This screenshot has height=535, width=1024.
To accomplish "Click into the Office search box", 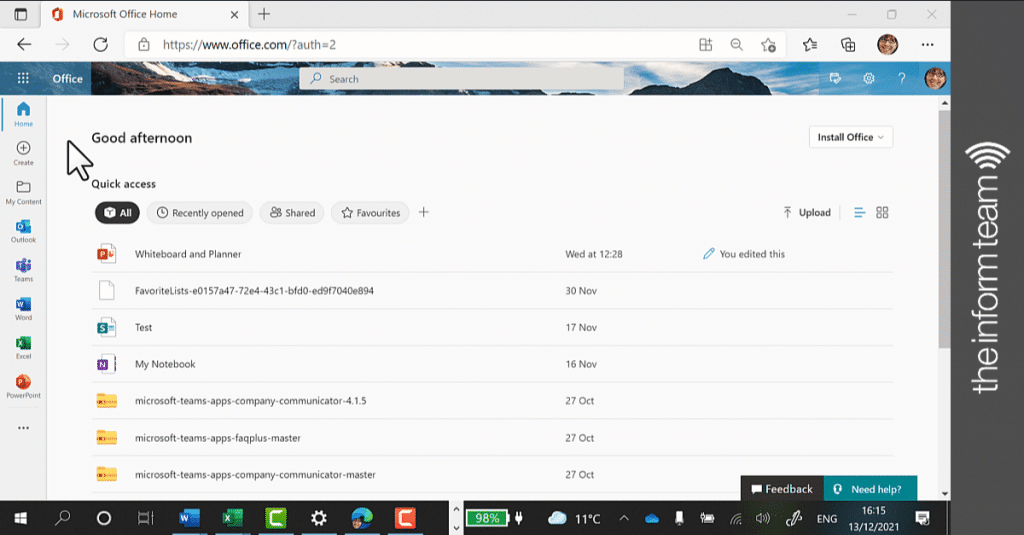I will pyautogui.click(x=462, y=78).
